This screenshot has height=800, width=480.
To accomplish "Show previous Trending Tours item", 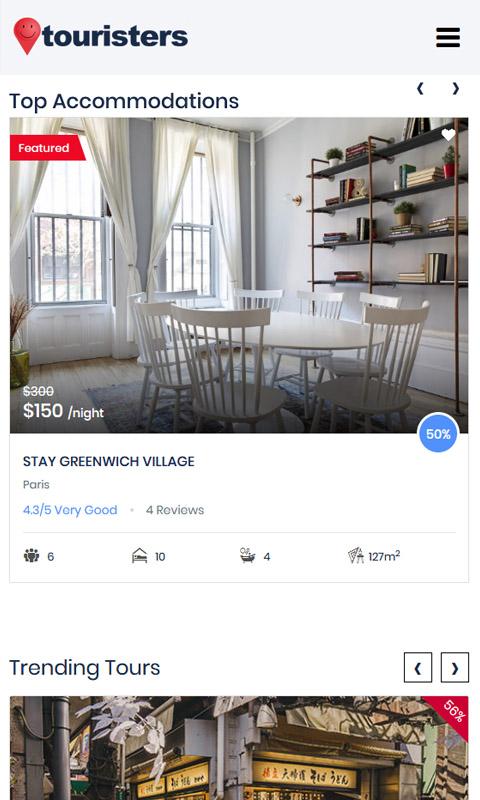I will [418, 667].
